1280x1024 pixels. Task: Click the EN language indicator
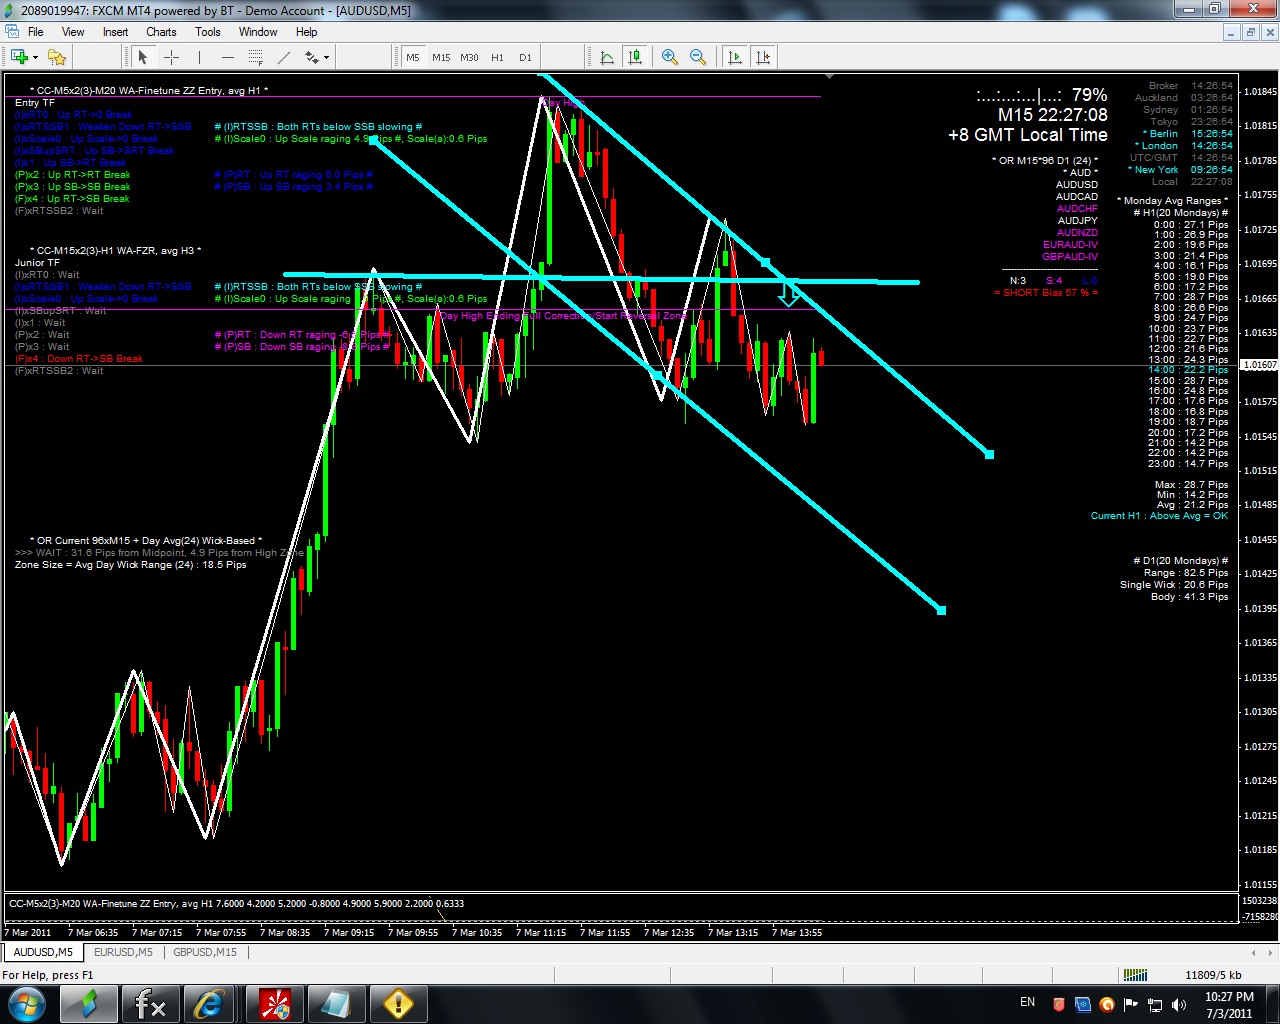pyautogui.click(x=1028, y=1002)
